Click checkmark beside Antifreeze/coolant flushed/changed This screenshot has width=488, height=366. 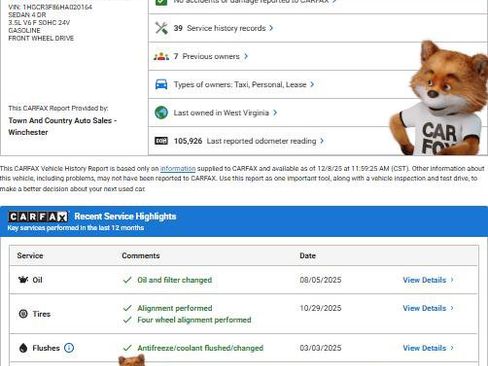pos(127,348)
